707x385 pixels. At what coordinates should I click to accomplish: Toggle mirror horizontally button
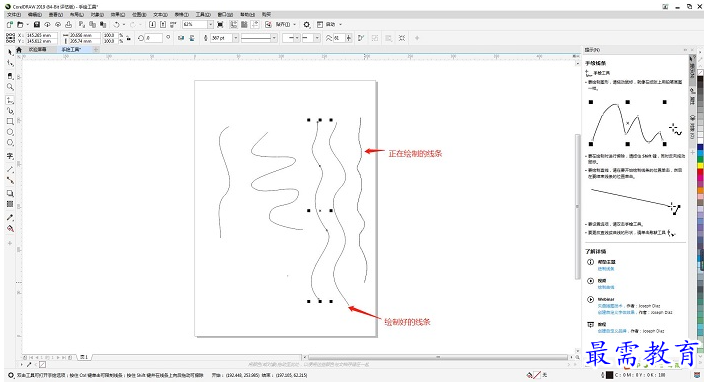[x=181, y=38]
